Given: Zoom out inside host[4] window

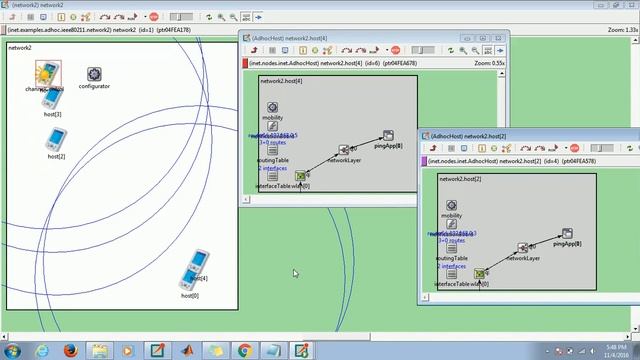Looking at the screenshot, I should point(476,50).
